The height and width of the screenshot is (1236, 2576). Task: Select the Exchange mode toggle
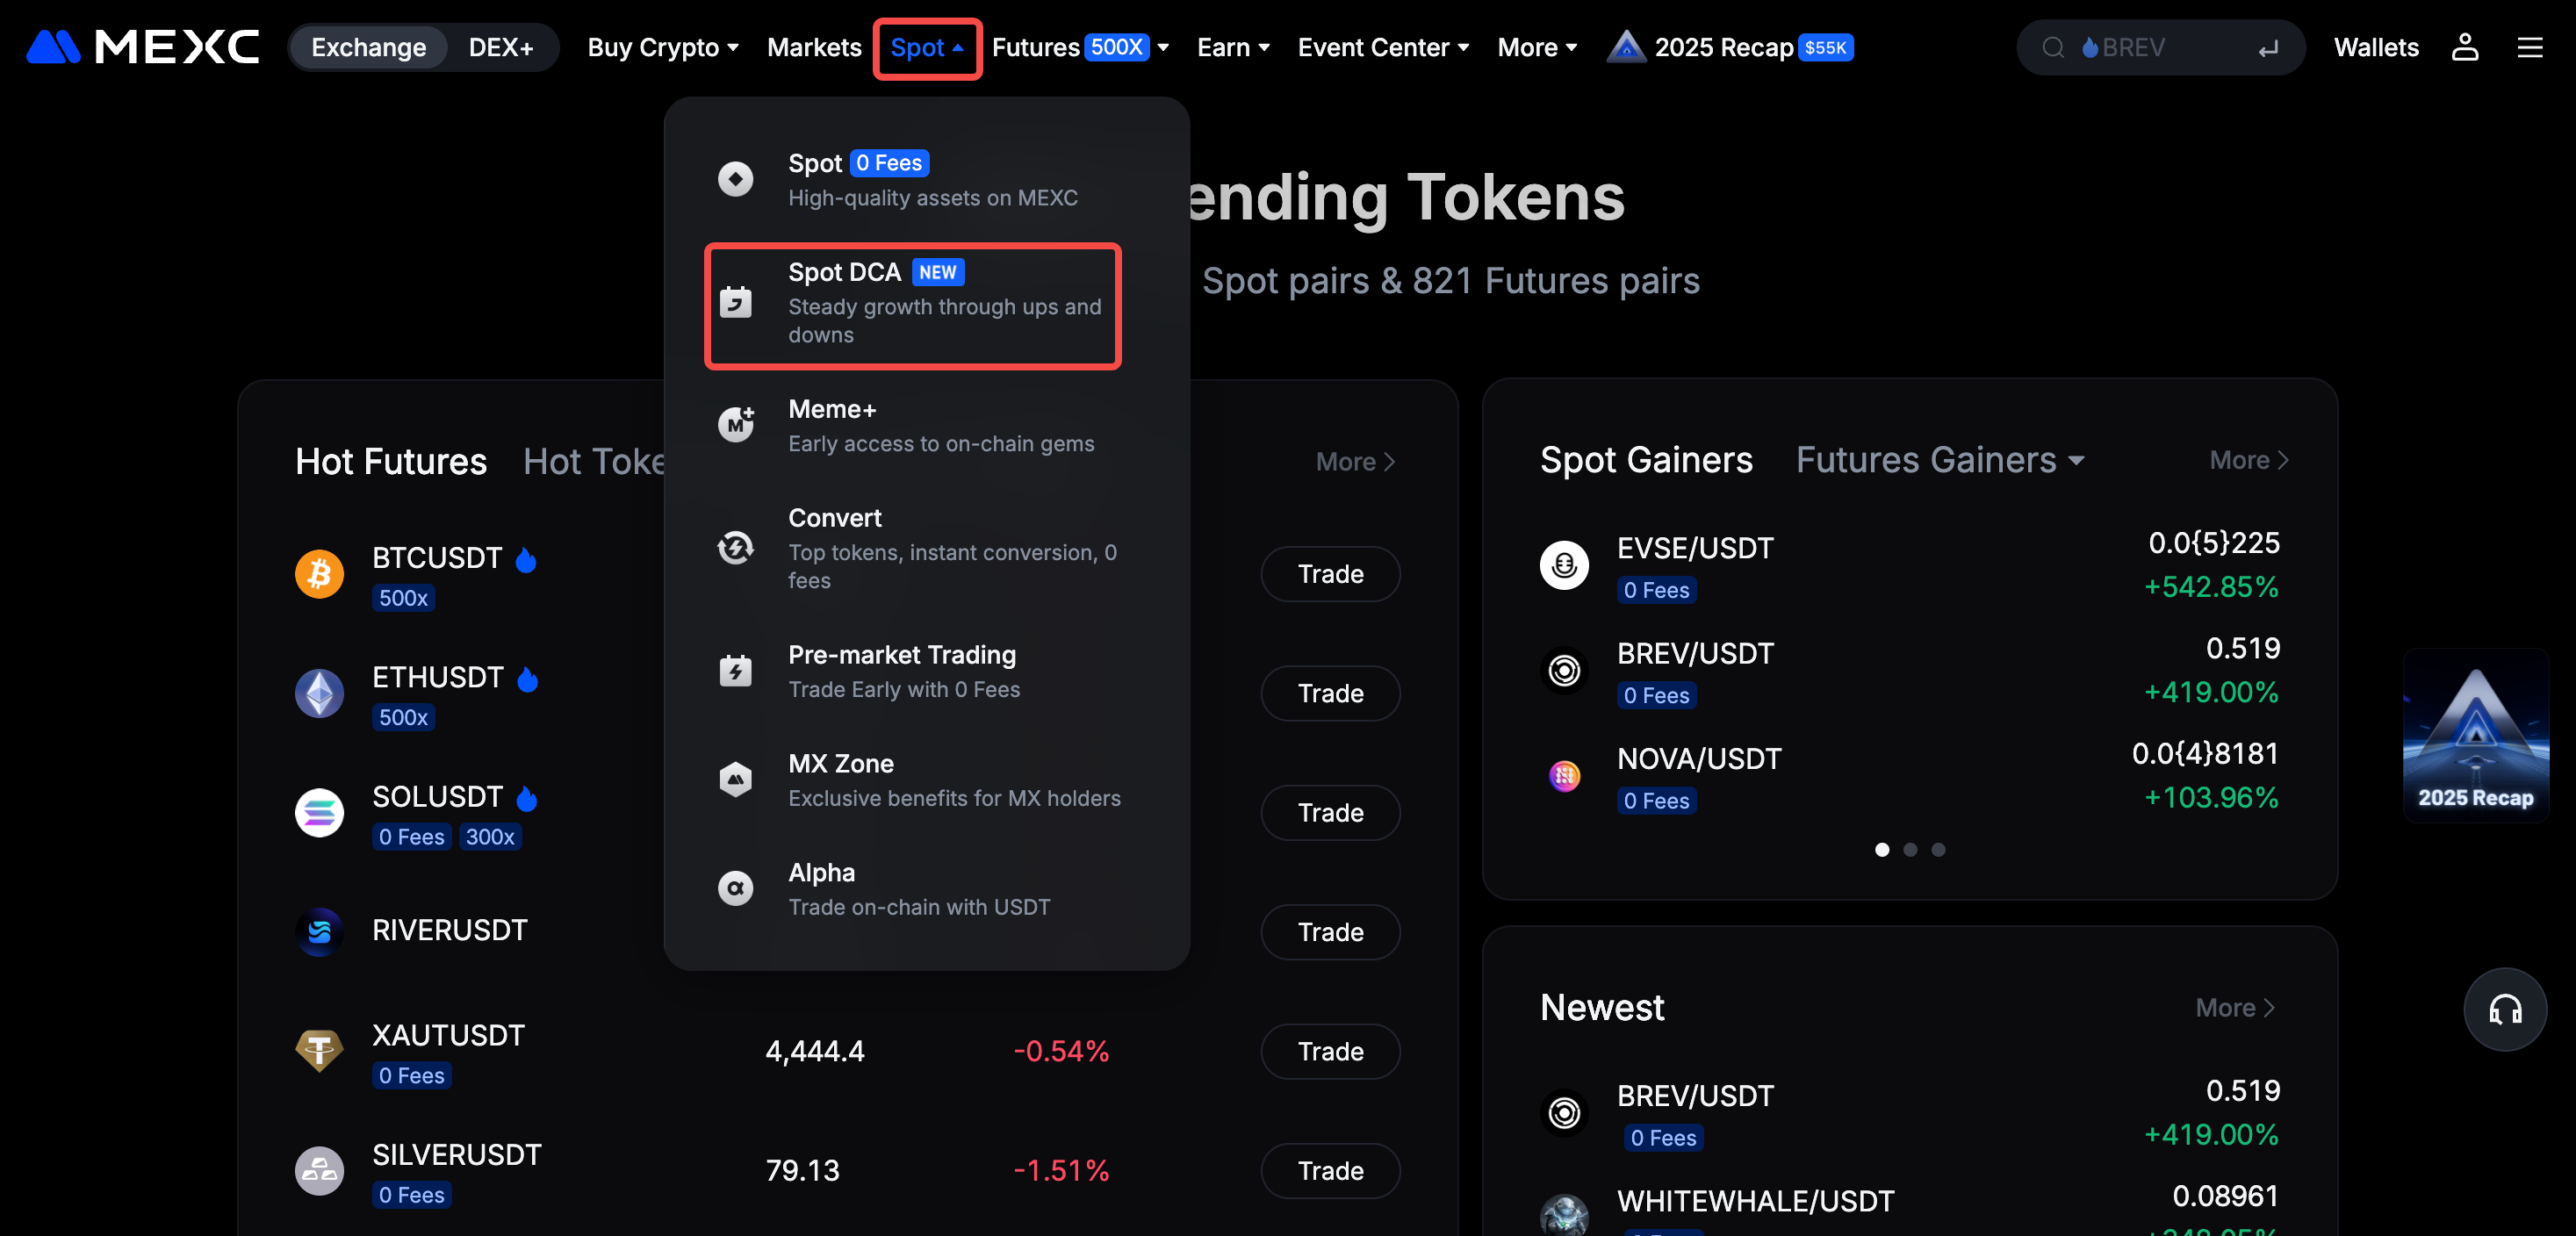click(368, 47)
